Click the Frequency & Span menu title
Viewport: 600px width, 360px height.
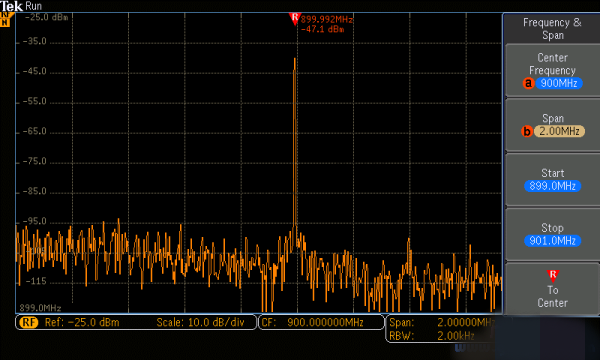[x=552, y=29]
